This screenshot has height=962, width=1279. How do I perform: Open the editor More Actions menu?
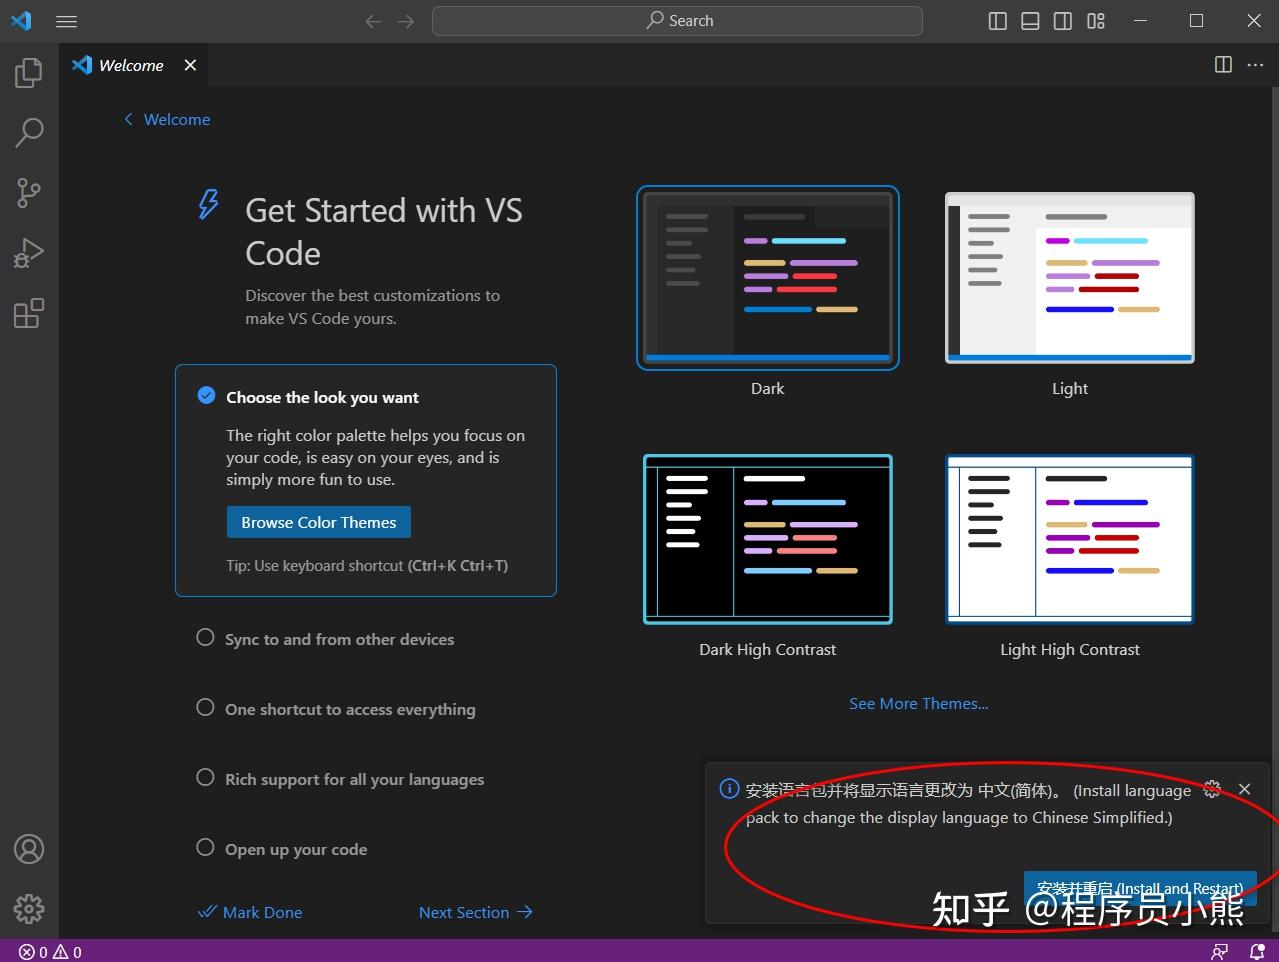[1255, 64]
